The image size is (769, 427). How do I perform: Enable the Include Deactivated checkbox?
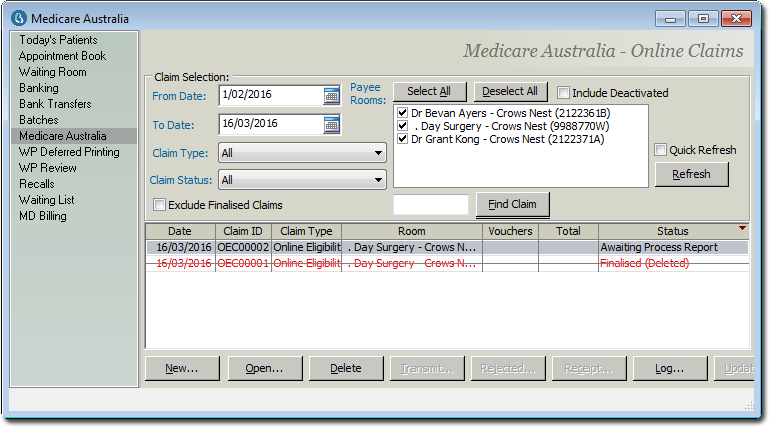pos(564,93)
